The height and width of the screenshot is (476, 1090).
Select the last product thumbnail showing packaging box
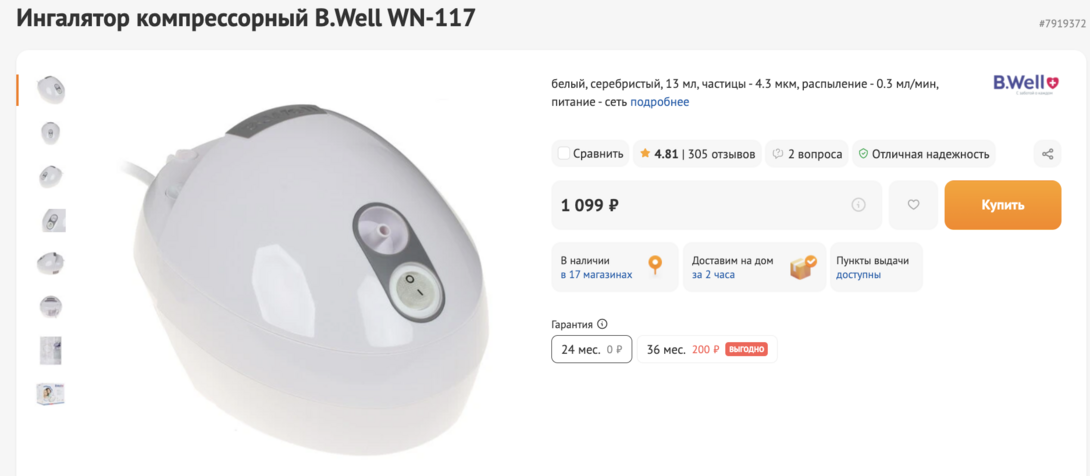[x=51, y=394]
